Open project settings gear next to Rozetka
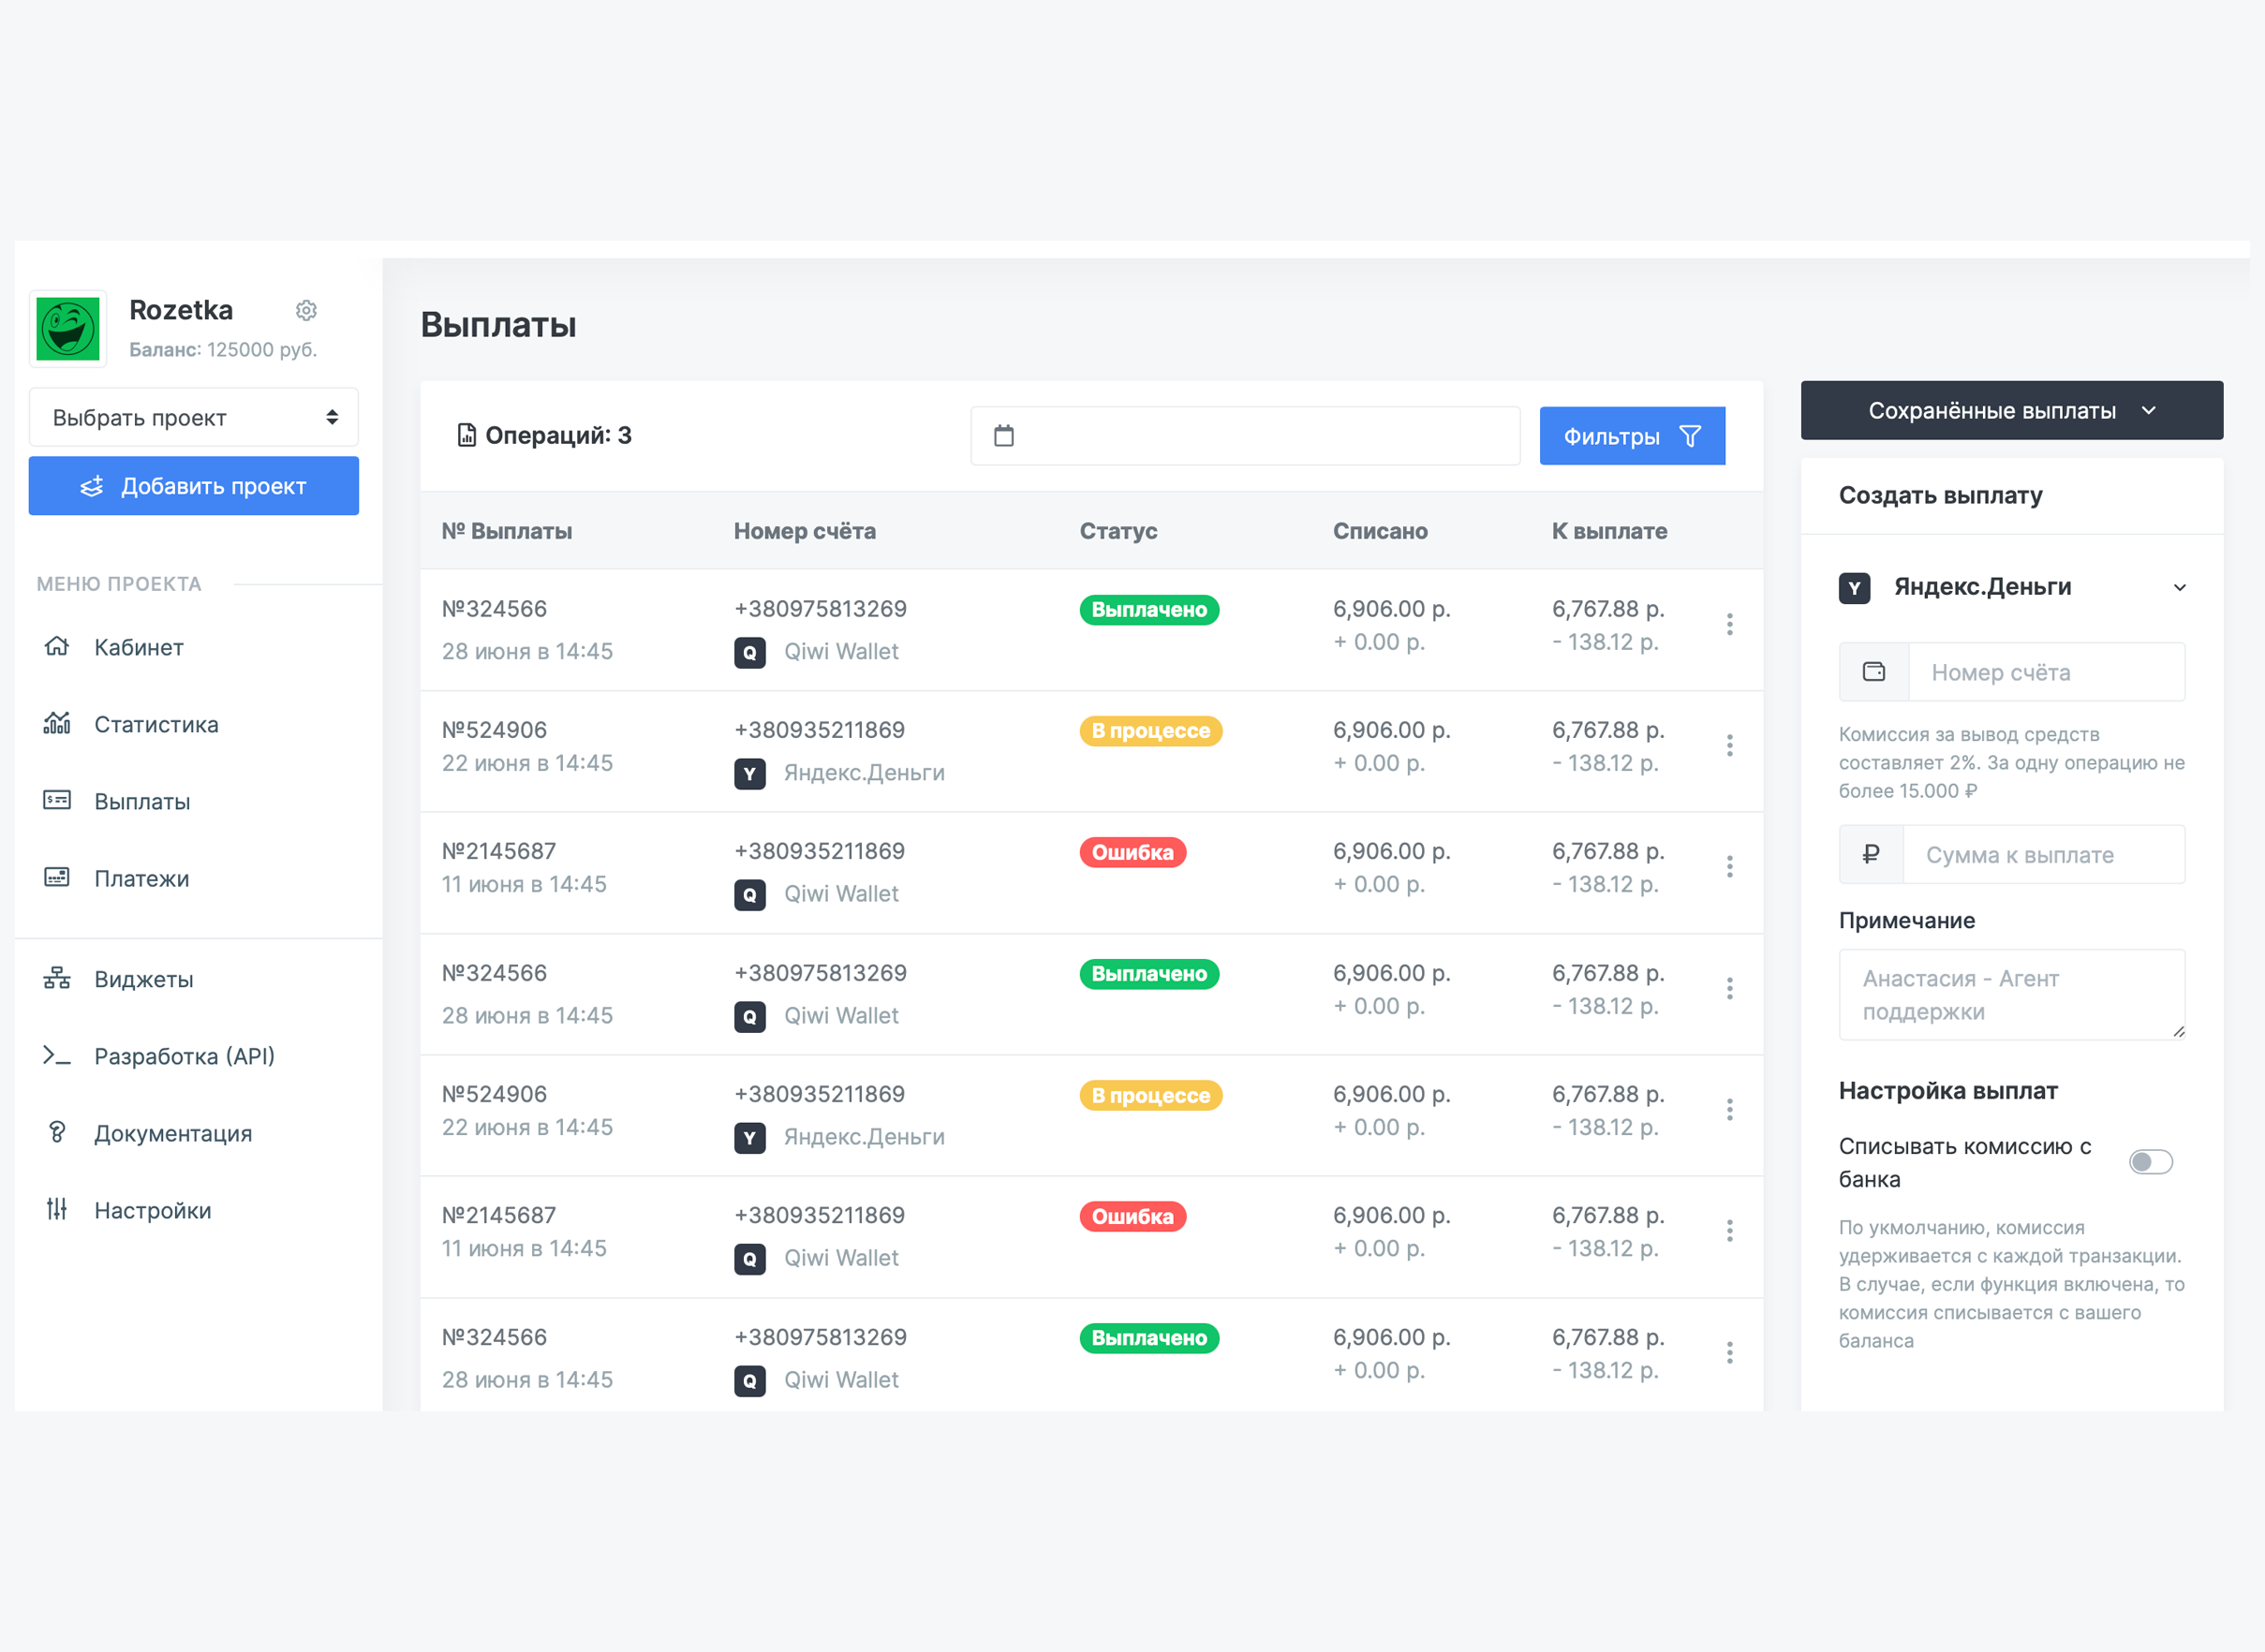The image size is (2265, 1652). pos(306,311)
